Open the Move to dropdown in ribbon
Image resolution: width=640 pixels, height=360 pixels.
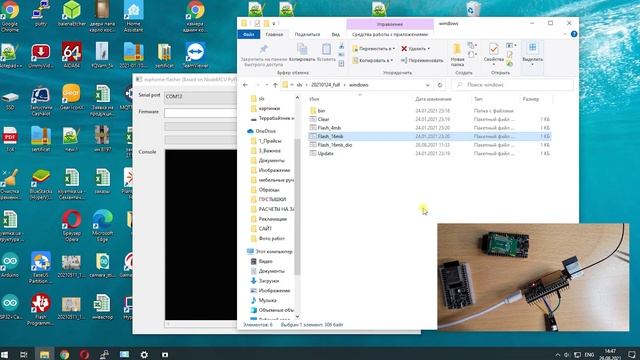(373, 49)
